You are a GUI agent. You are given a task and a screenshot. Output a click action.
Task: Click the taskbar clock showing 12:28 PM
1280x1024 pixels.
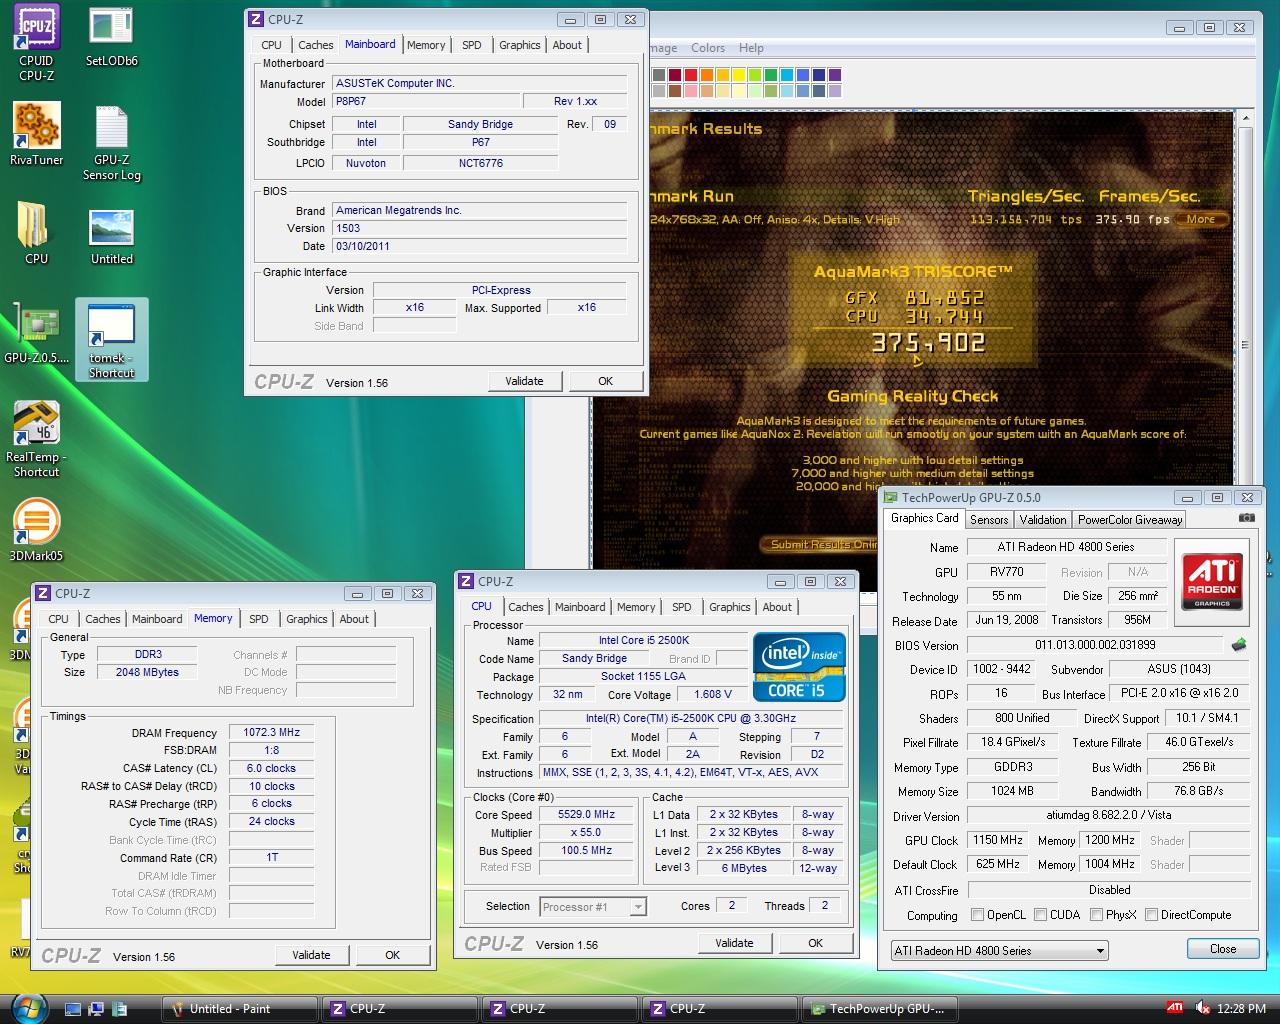tap(1242, 1009)
